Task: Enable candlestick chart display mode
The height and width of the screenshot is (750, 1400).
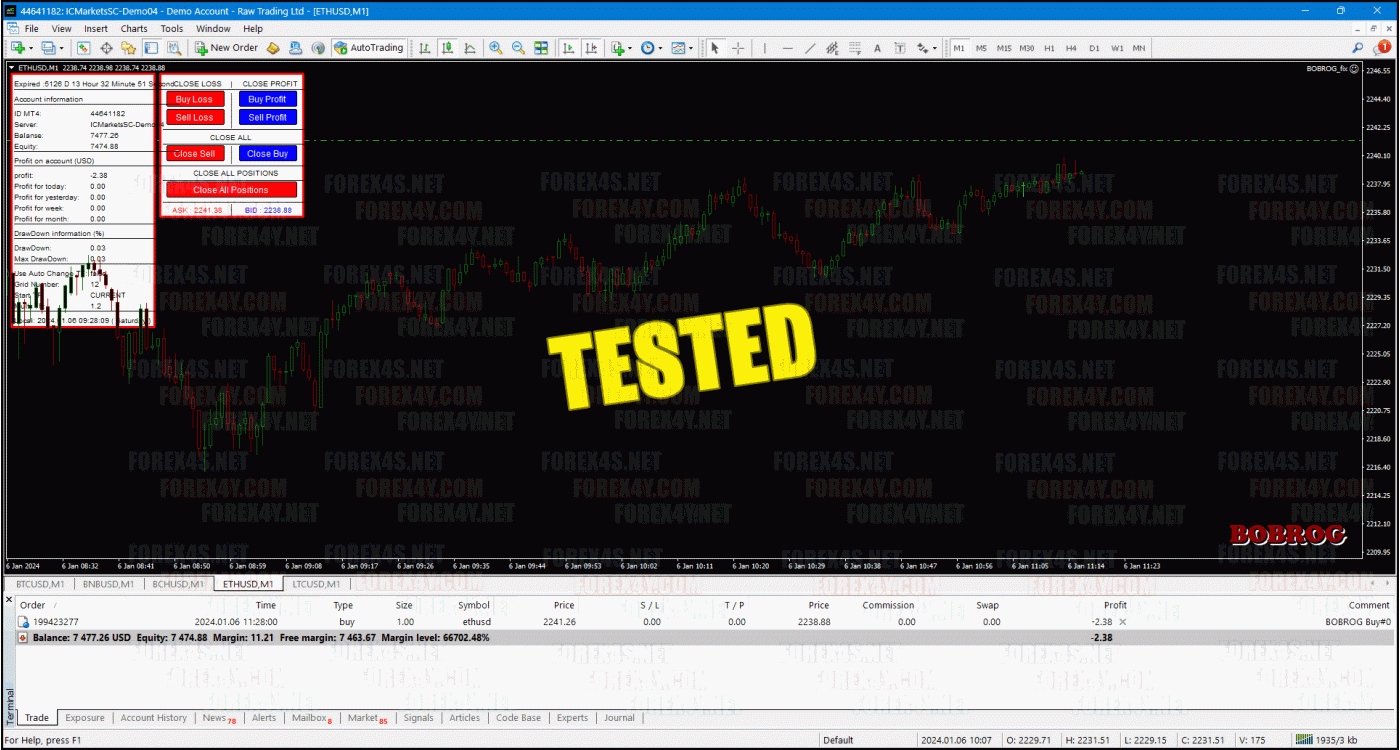Action: (447, 47)
